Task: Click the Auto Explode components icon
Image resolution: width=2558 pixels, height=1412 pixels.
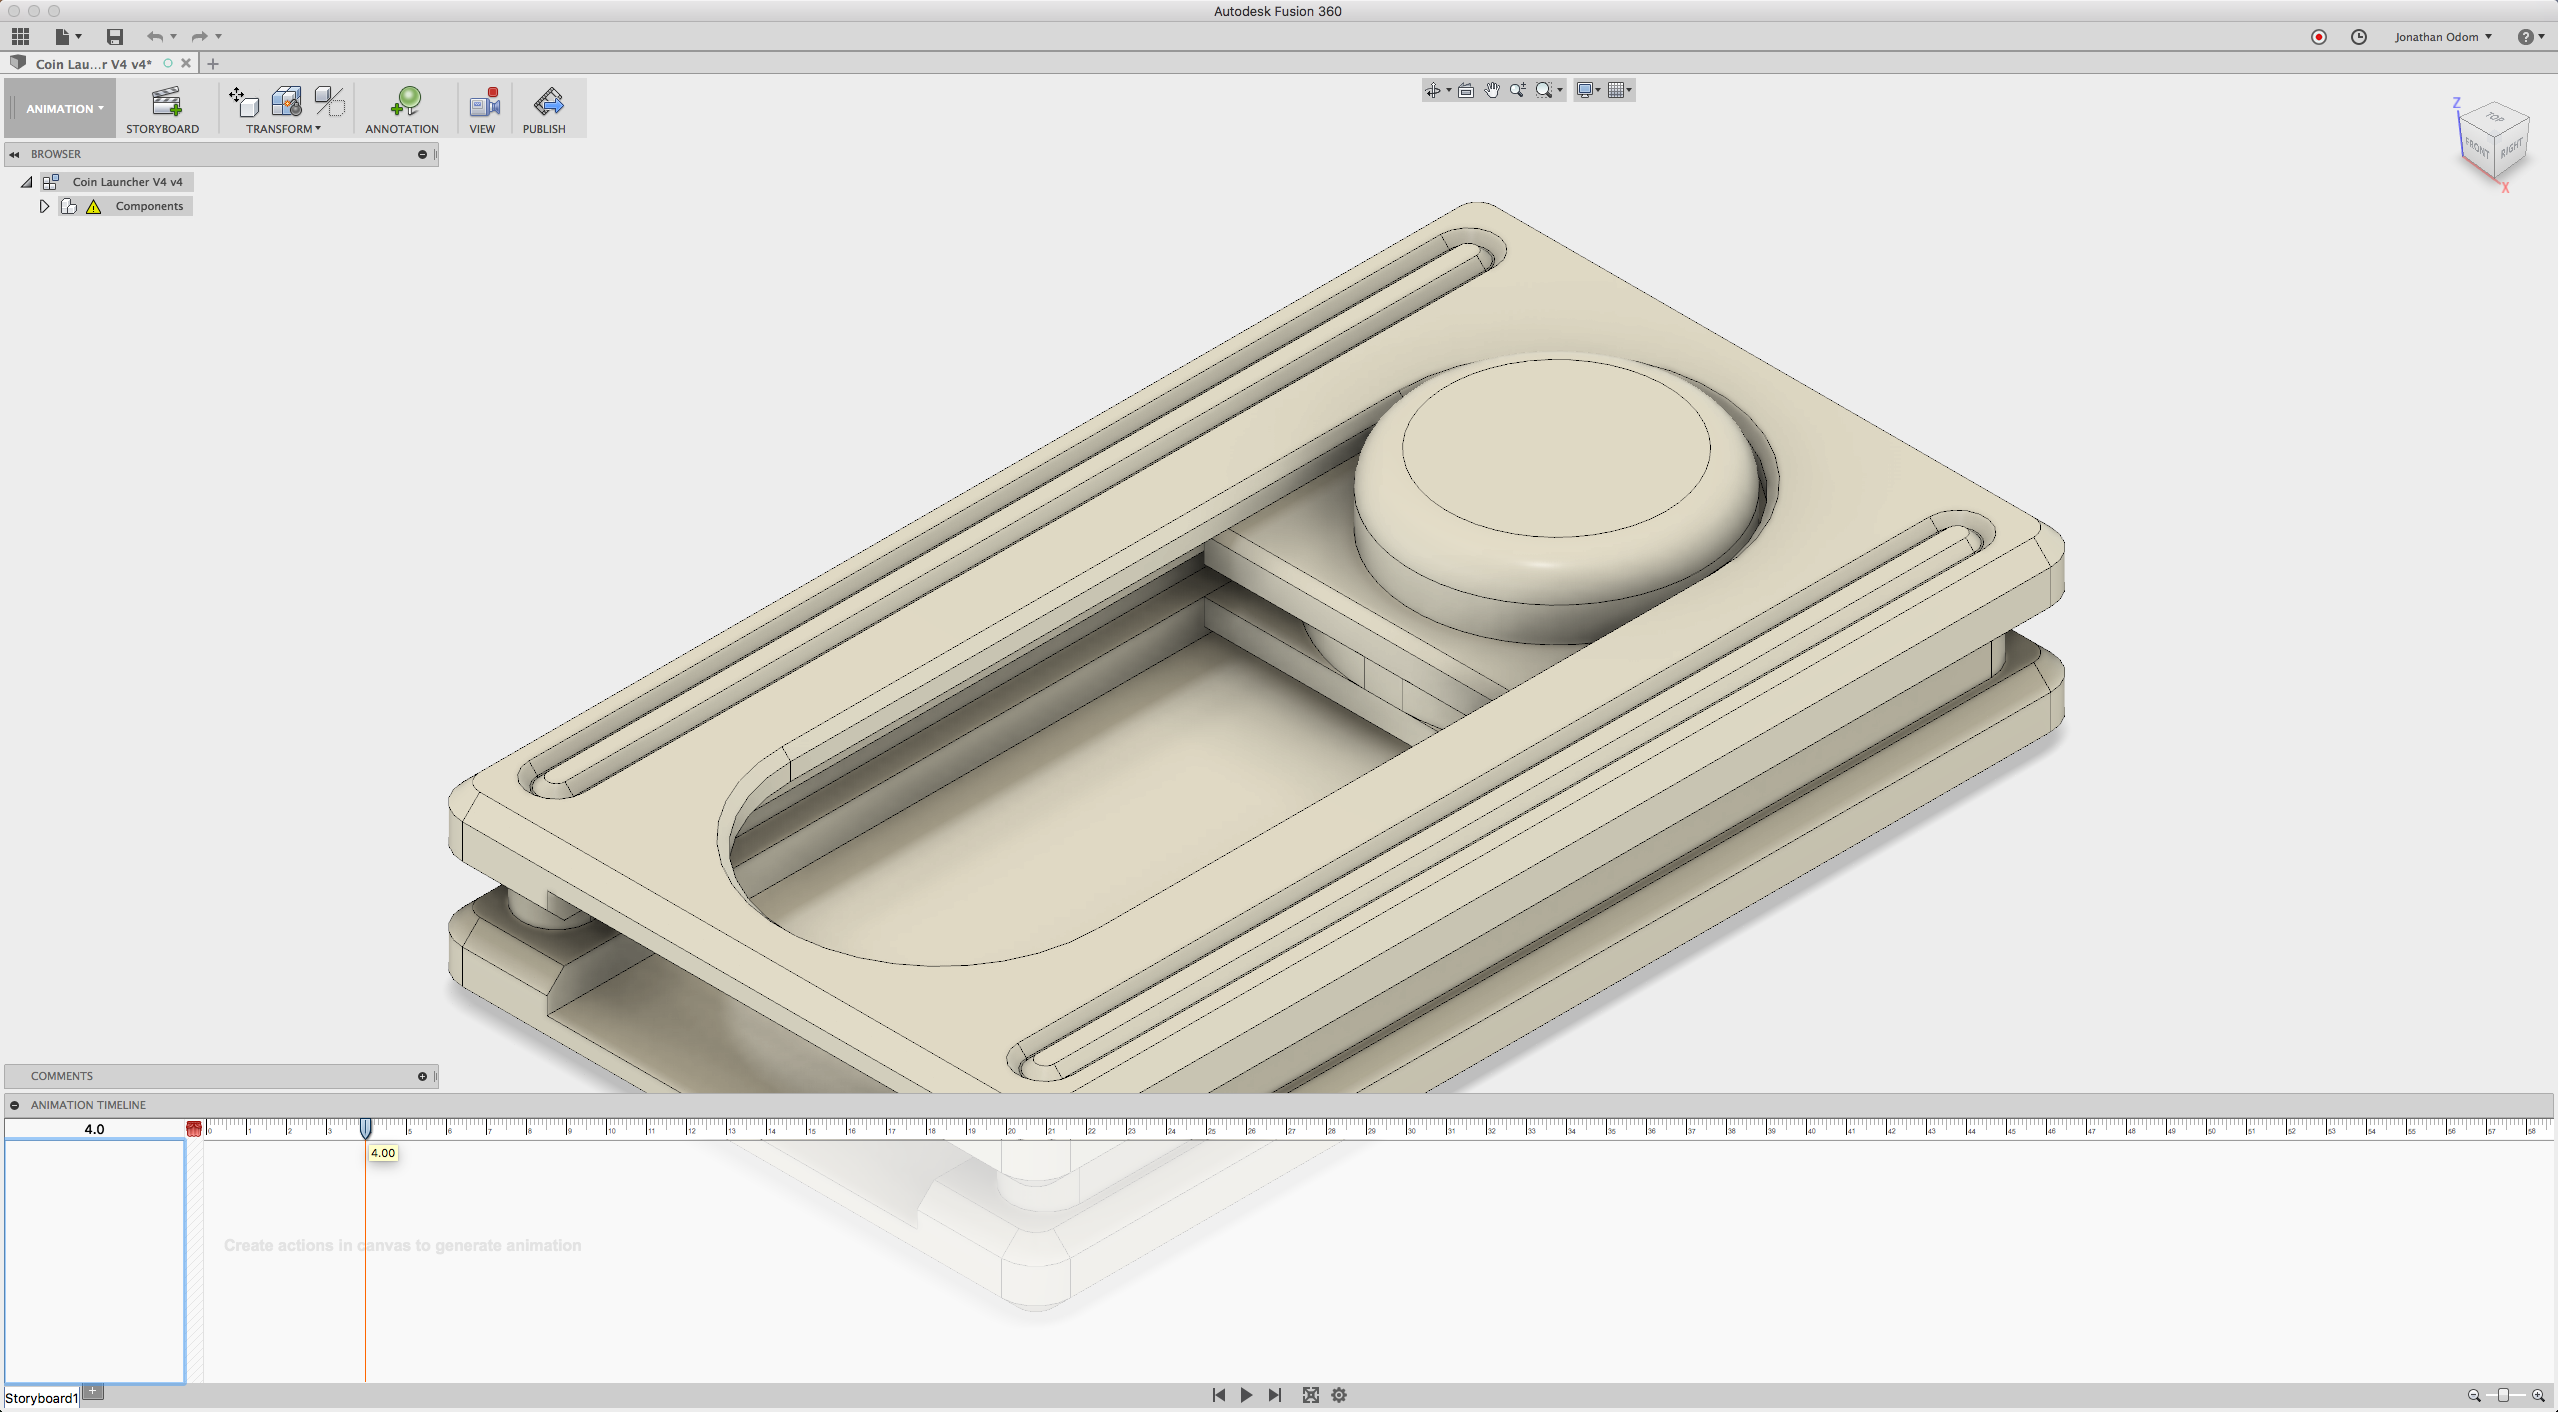Action: [x=287, y=101]
